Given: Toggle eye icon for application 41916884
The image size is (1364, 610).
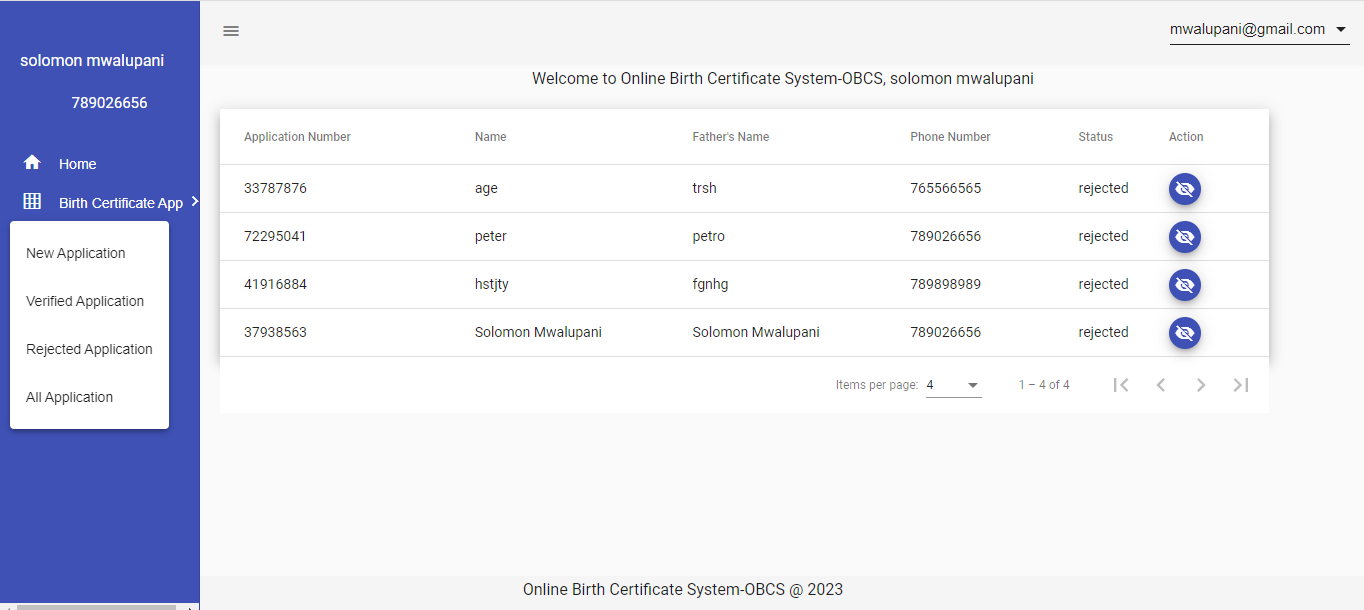Looking at the screenshot, I should click(x=1185, y=285).
